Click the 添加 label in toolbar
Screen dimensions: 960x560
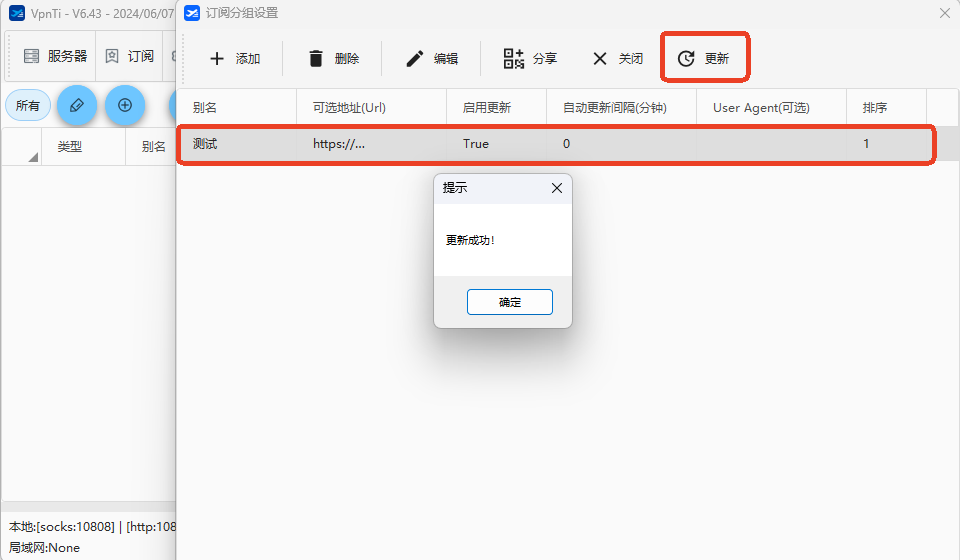(248, 59)
